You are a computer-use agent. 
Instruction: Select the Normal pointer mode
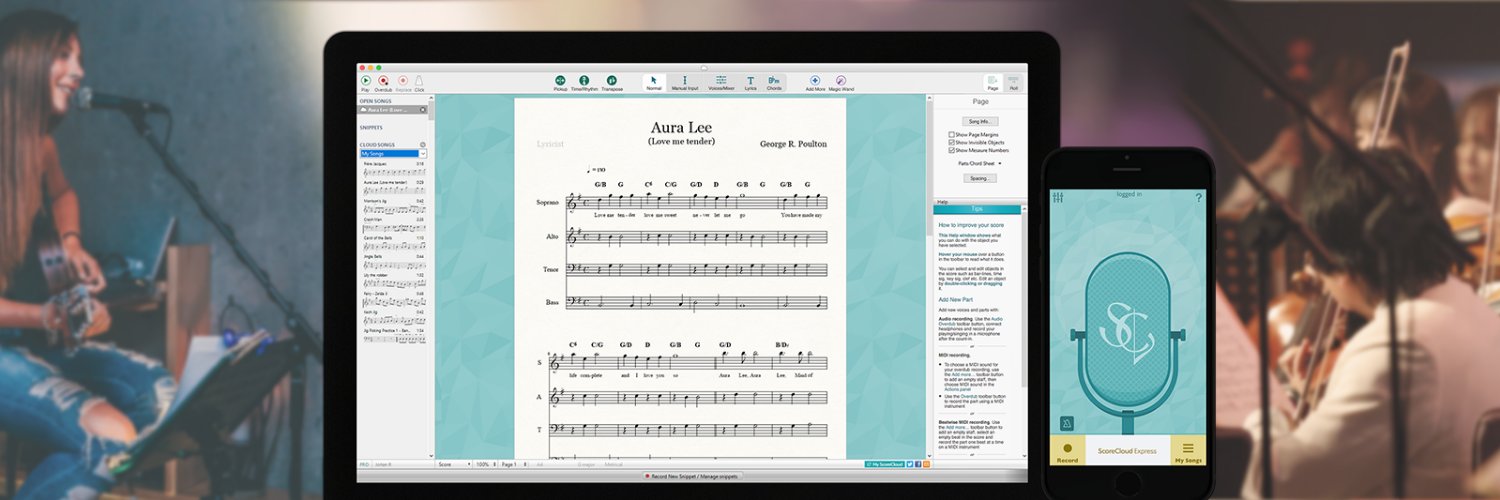(654, 82)
